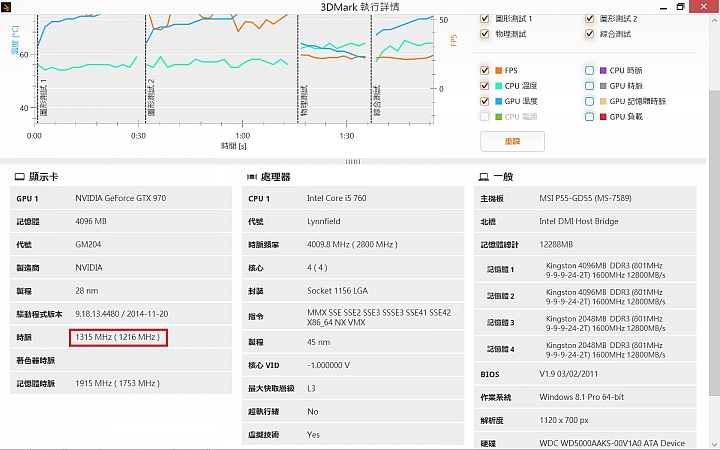Screen dimensions: 720x450
Task: Select the 28 nm GPU process value
Action: click(x=87, y=291)
